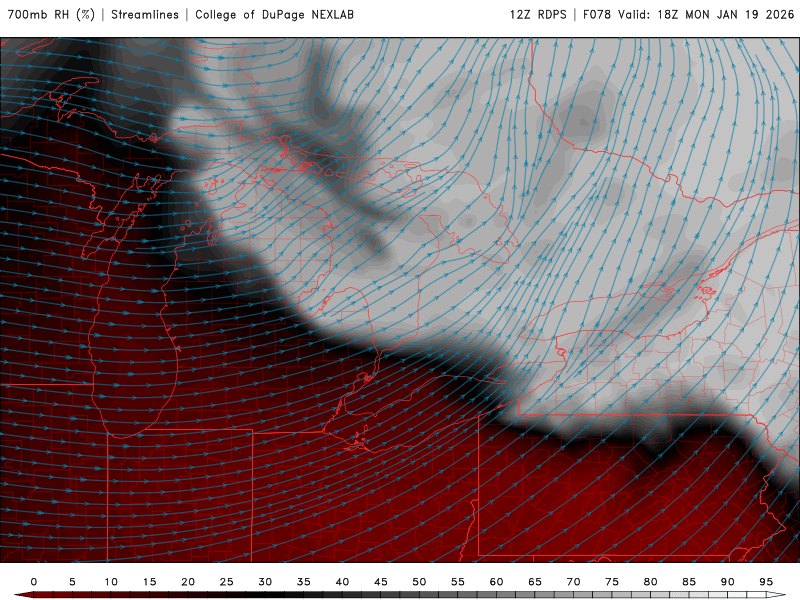Click the "Streamlines" label in the header

pos(145,14)
